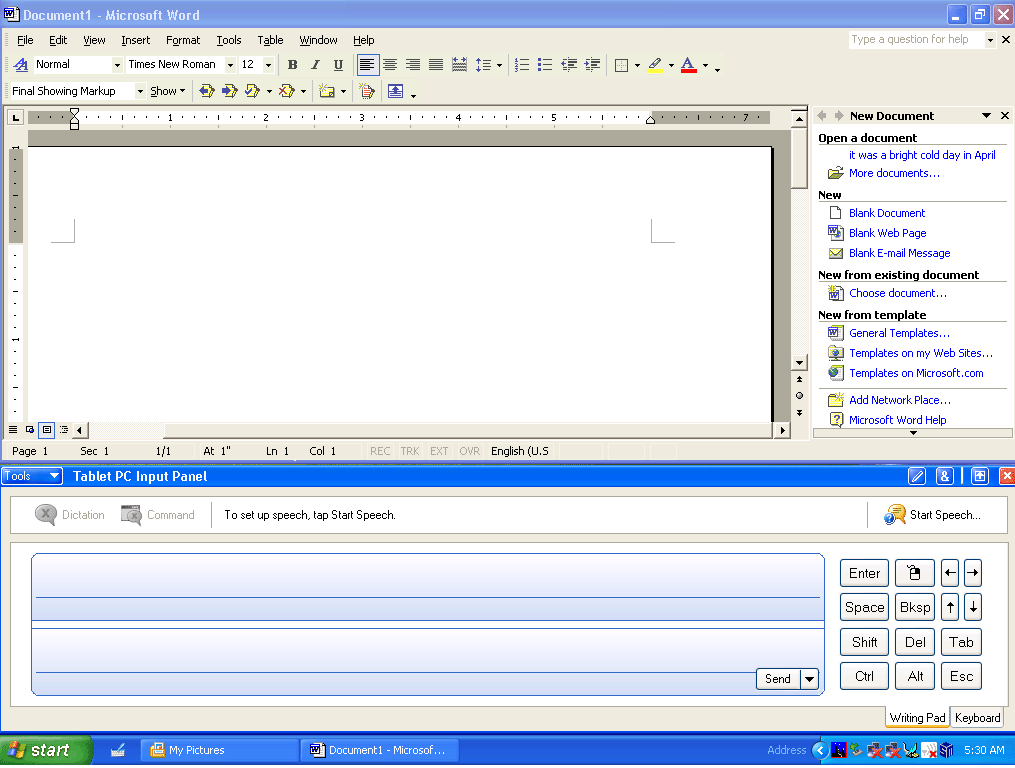Click the General Templates link

pyautogui.click(x=899, y=333)
